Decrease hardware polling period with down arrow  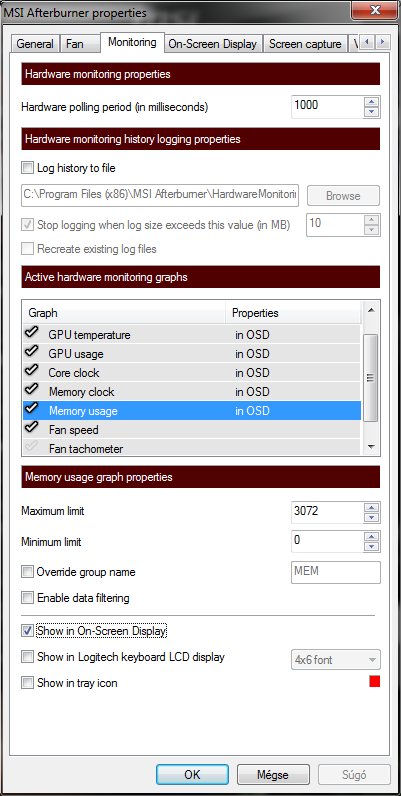coord(372,112)
